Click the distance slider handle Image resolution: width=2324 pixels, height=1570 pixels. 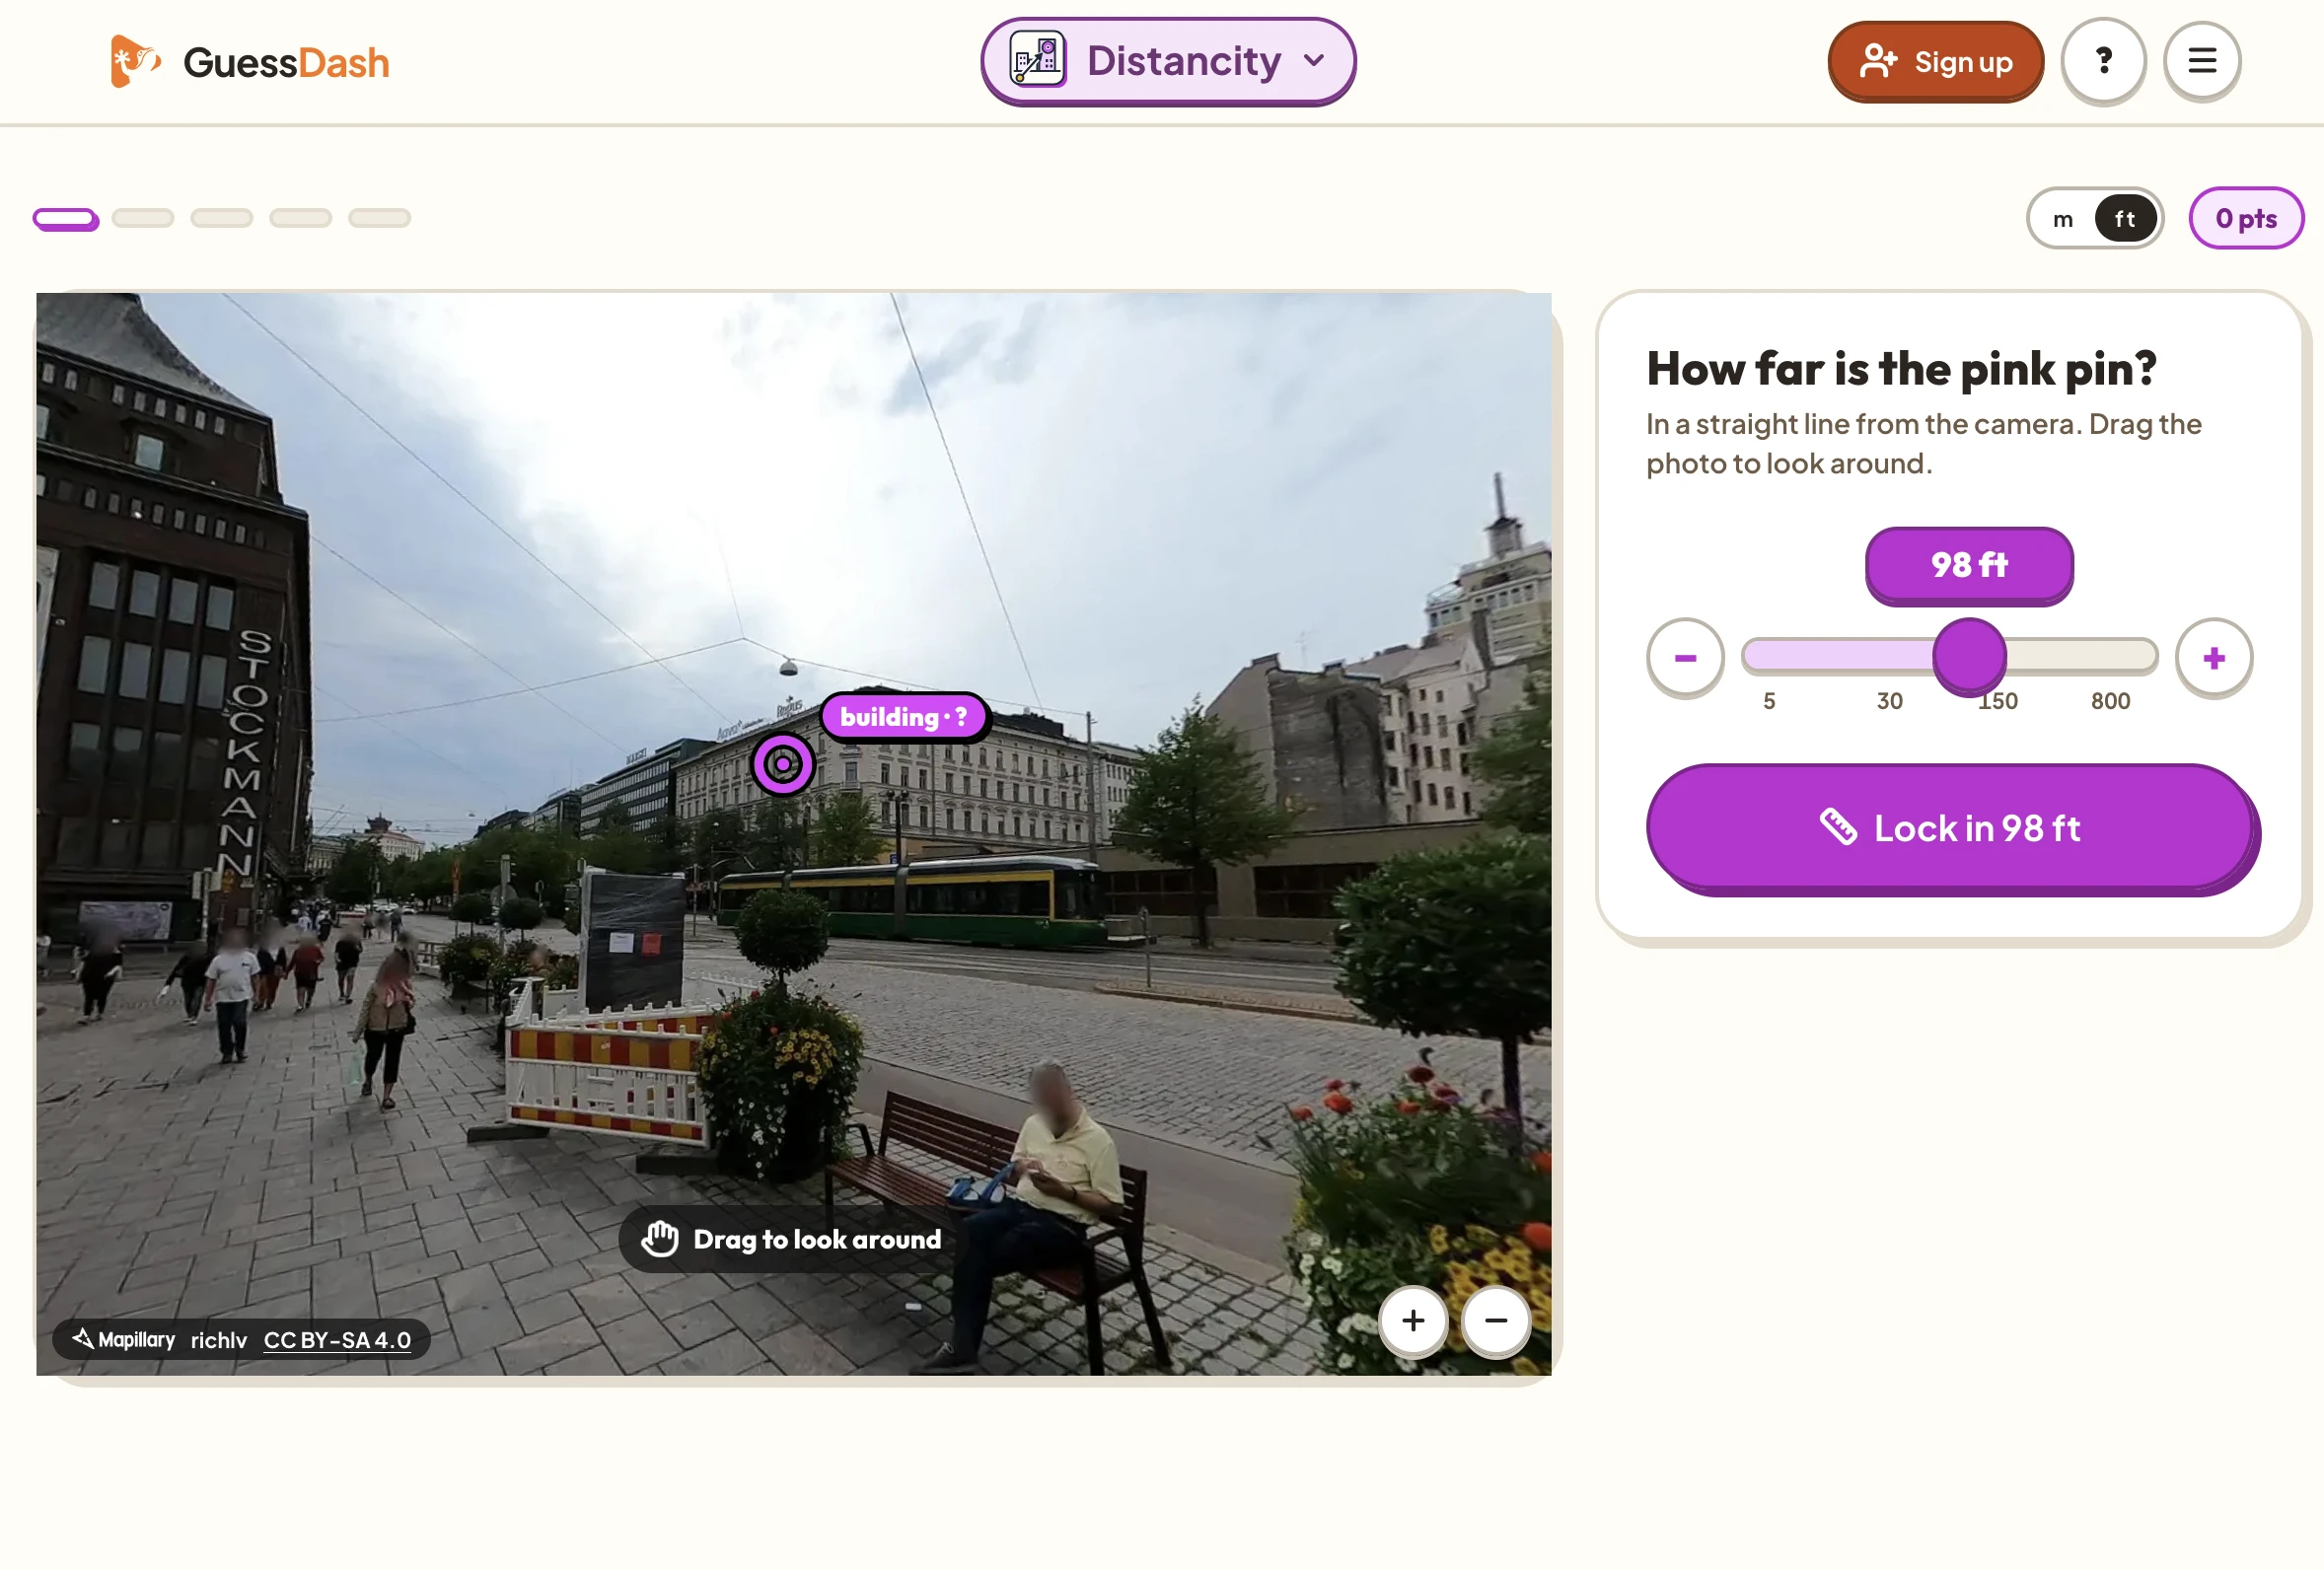(x=1969, y=657)
